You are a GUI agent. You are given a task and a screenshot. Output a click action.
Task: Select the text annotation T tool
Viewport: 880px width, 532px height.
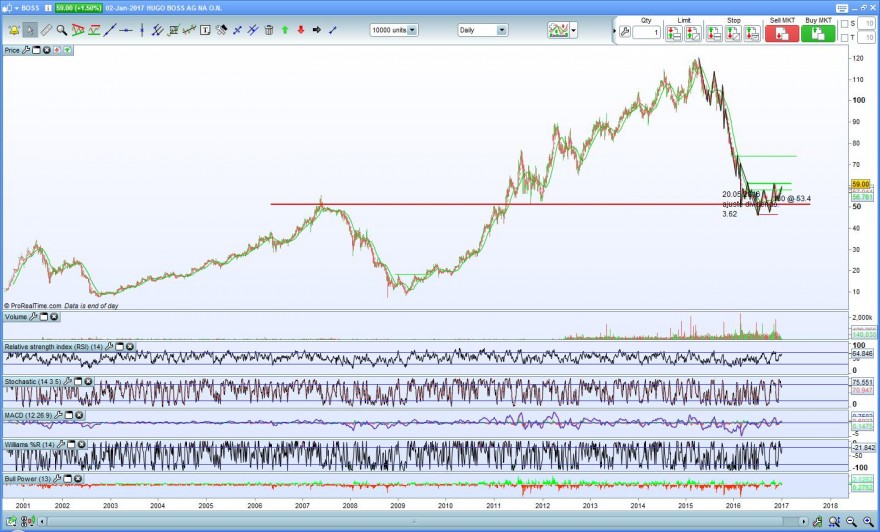205,30
